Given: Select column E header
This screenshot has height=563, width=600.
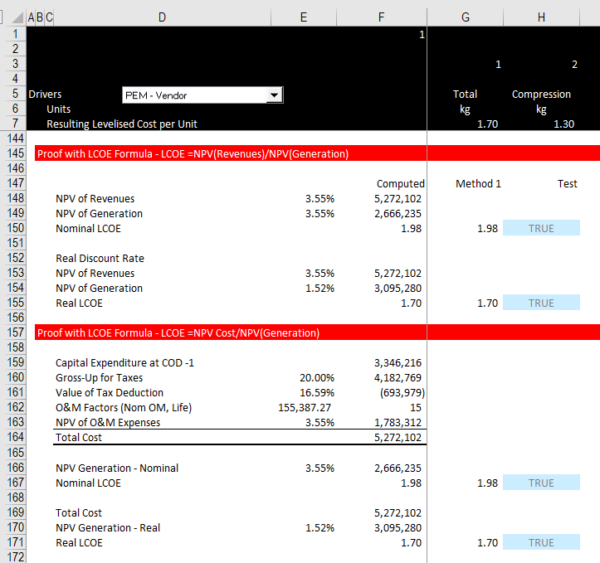Looking at the screenshot, I should pyautogui.click(x=304, y=17).
